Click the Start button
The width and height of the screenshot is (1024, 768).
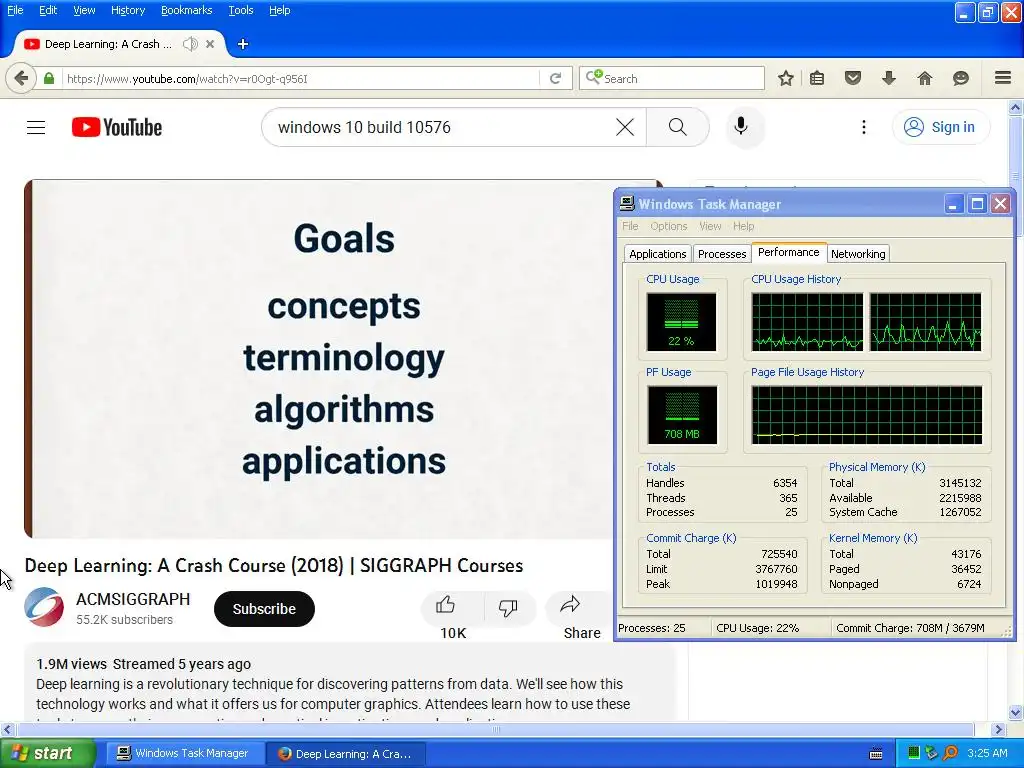click(47, 753)
